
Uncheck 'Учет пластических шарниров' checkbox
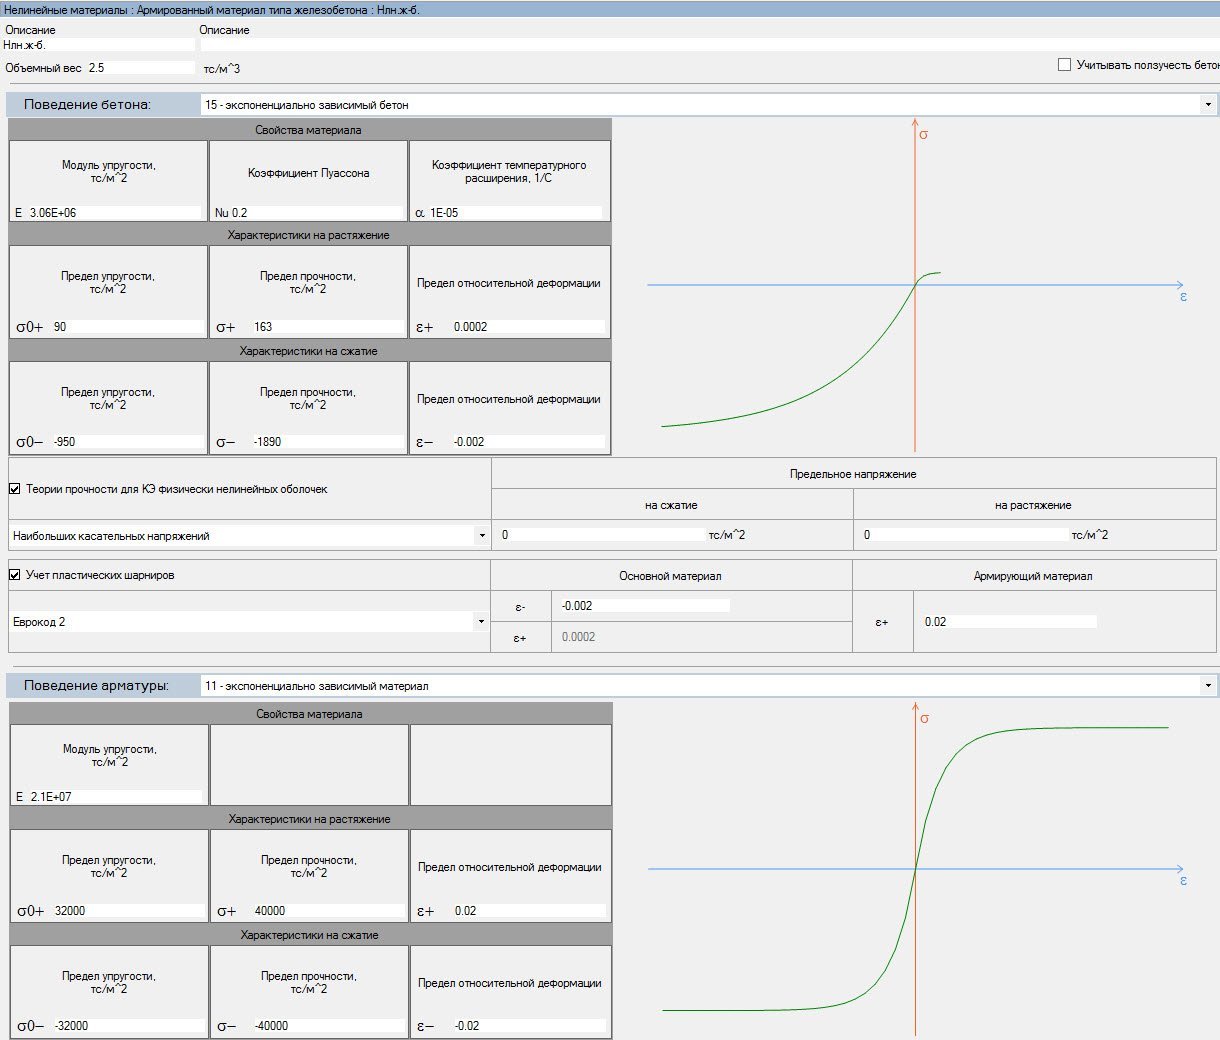click(15, 575)
